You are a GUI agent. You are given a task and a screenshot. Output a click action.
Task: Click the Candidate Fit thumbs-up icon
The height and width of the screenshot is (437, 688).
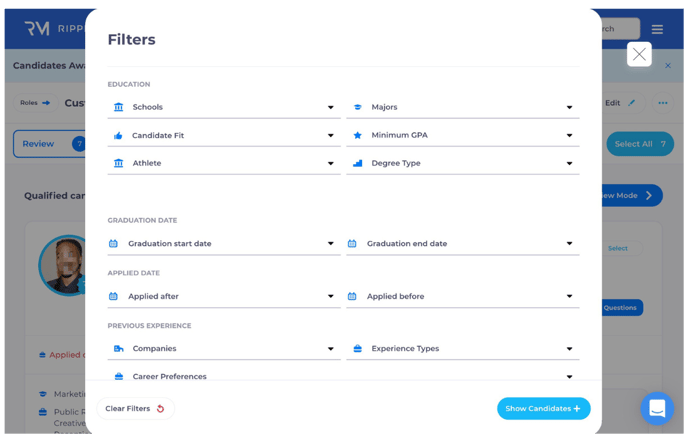(x=119, y=135)
